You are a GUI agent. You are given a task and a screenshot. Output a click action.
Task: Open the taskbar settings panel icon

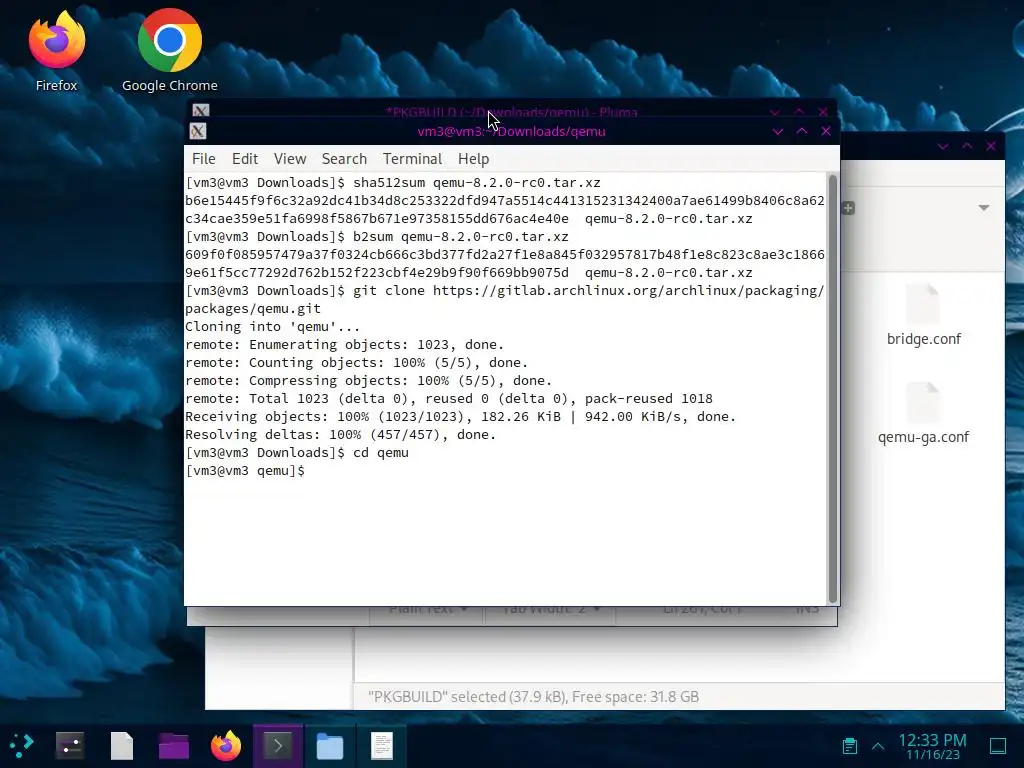click(70, 745)
